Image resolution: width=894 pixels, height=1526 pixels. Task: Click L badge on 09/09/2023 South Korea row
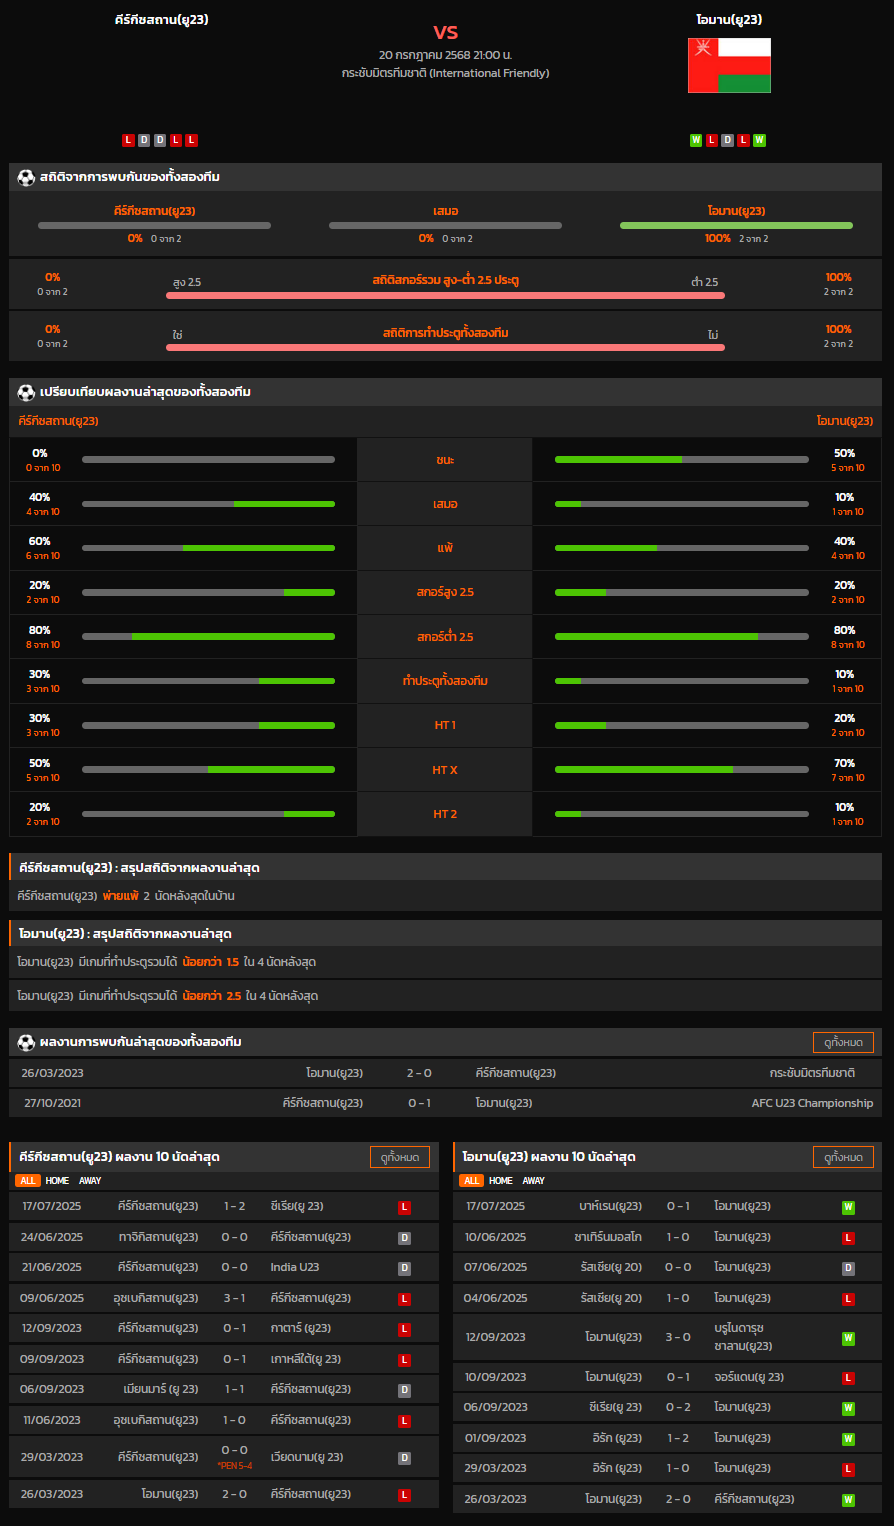coord(405,1360)
